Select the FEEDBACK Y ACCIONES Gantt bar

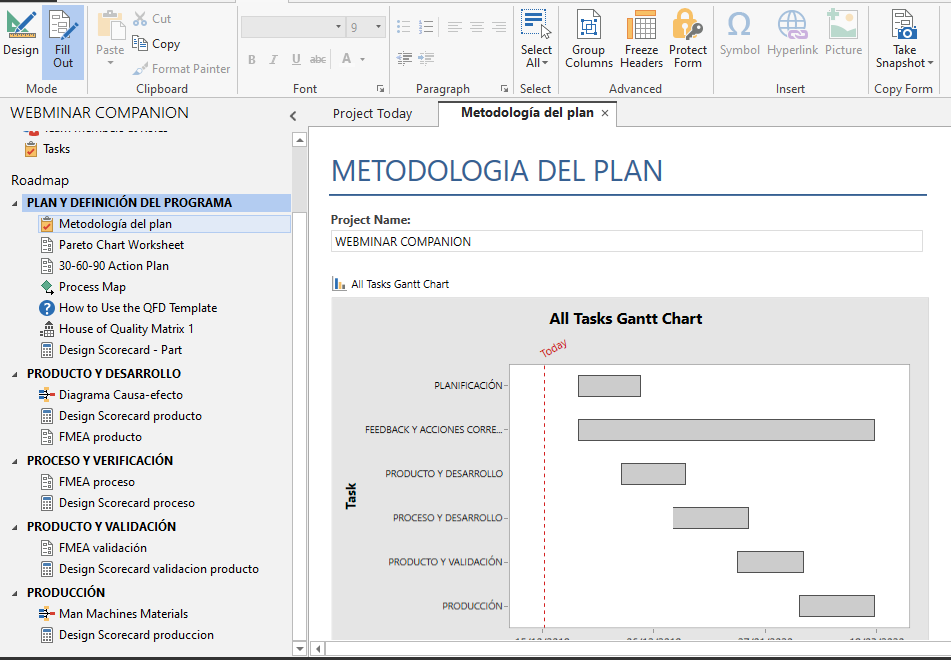726,430
